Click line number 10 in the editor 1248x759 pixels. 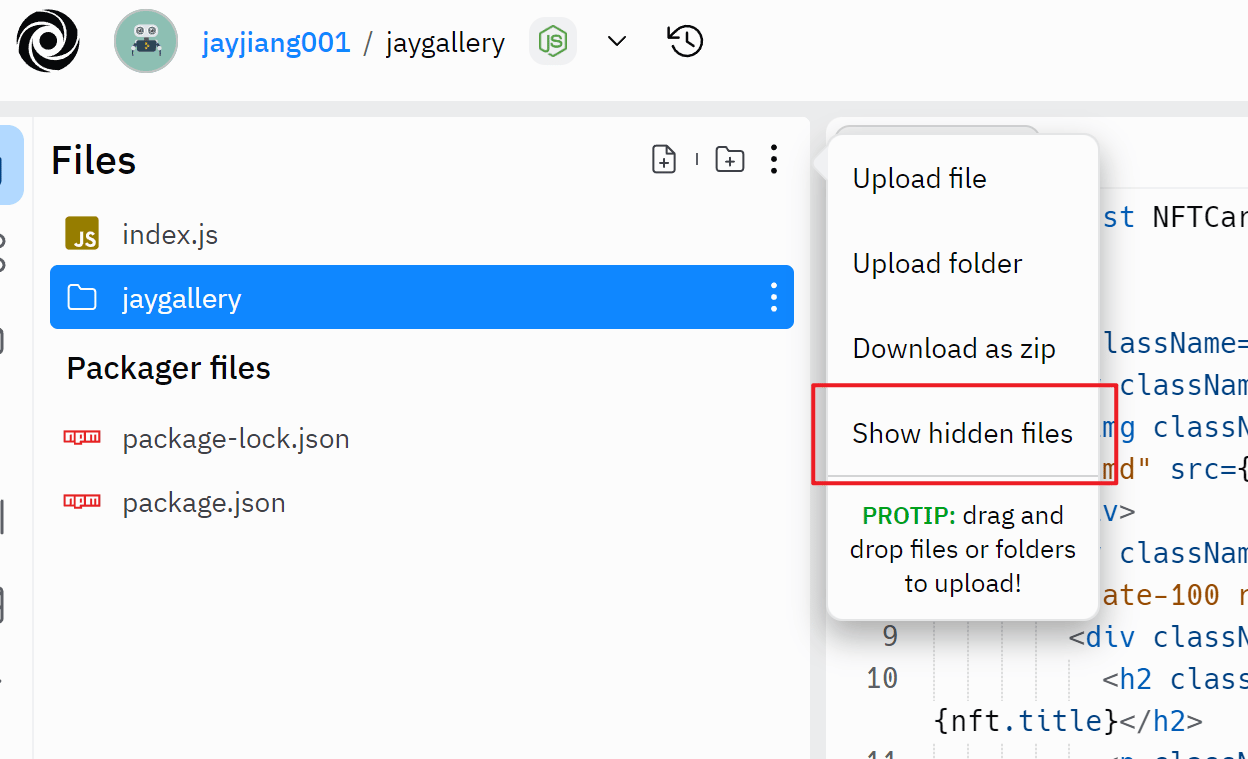tap(881, 678)
